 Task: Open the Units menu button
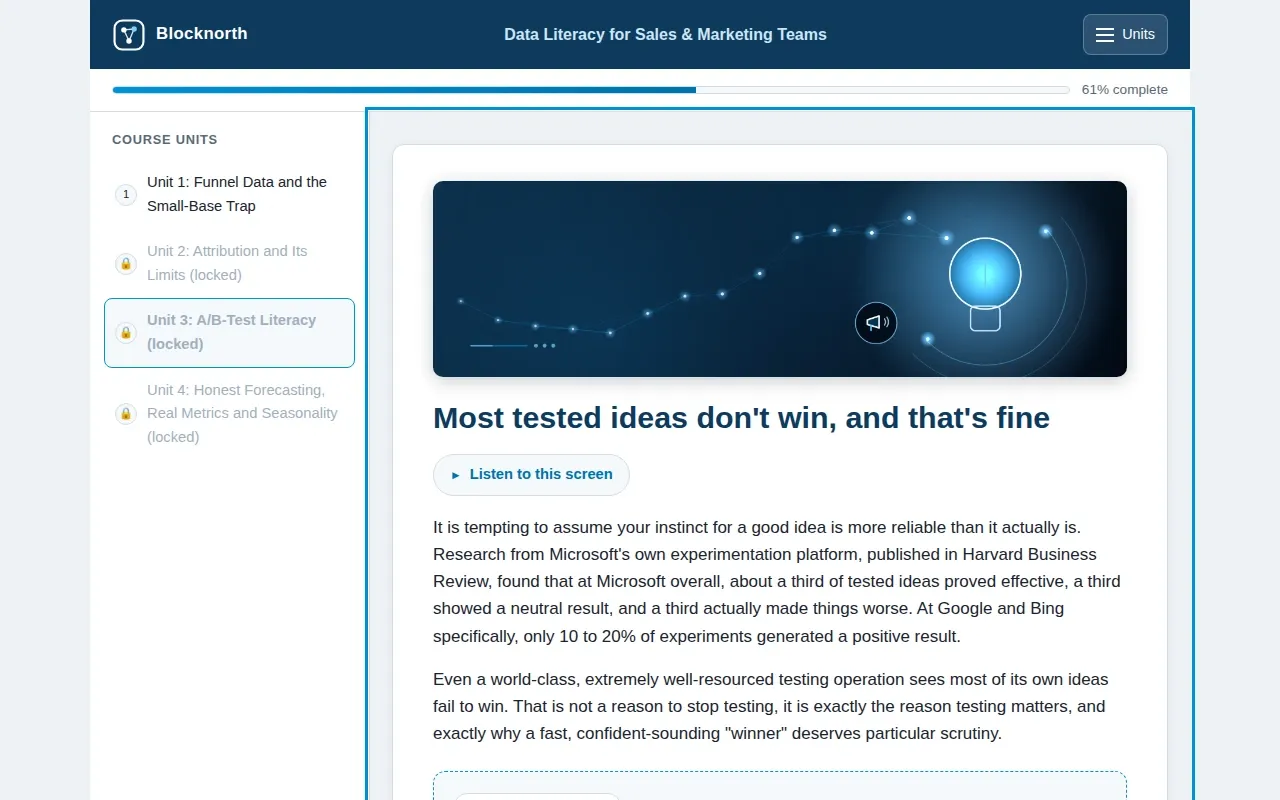pos(1125,35)
